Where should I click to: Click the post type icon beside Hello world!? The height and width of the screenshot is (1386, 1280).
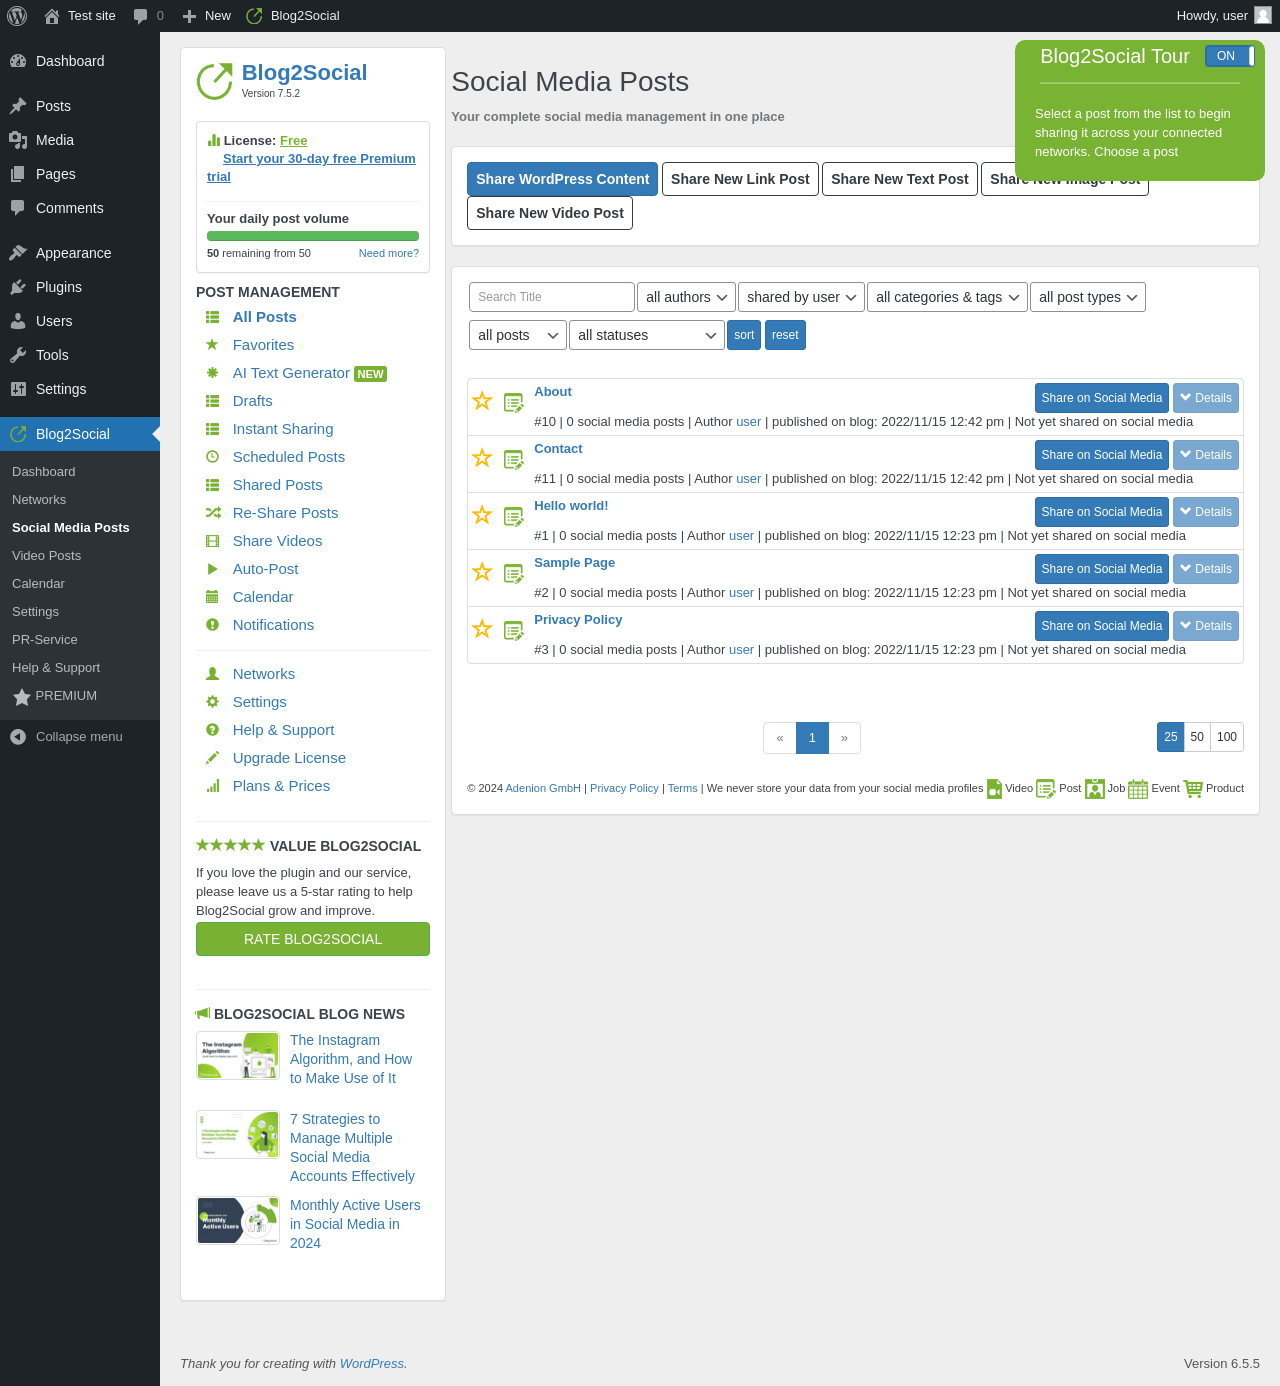(514, 517)
